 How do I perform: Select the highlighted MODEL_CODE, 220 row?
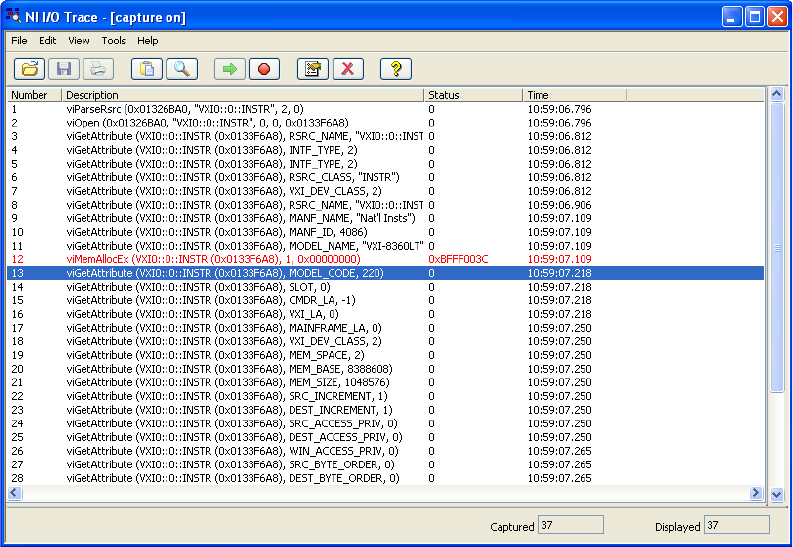click(x=385, y=273)
